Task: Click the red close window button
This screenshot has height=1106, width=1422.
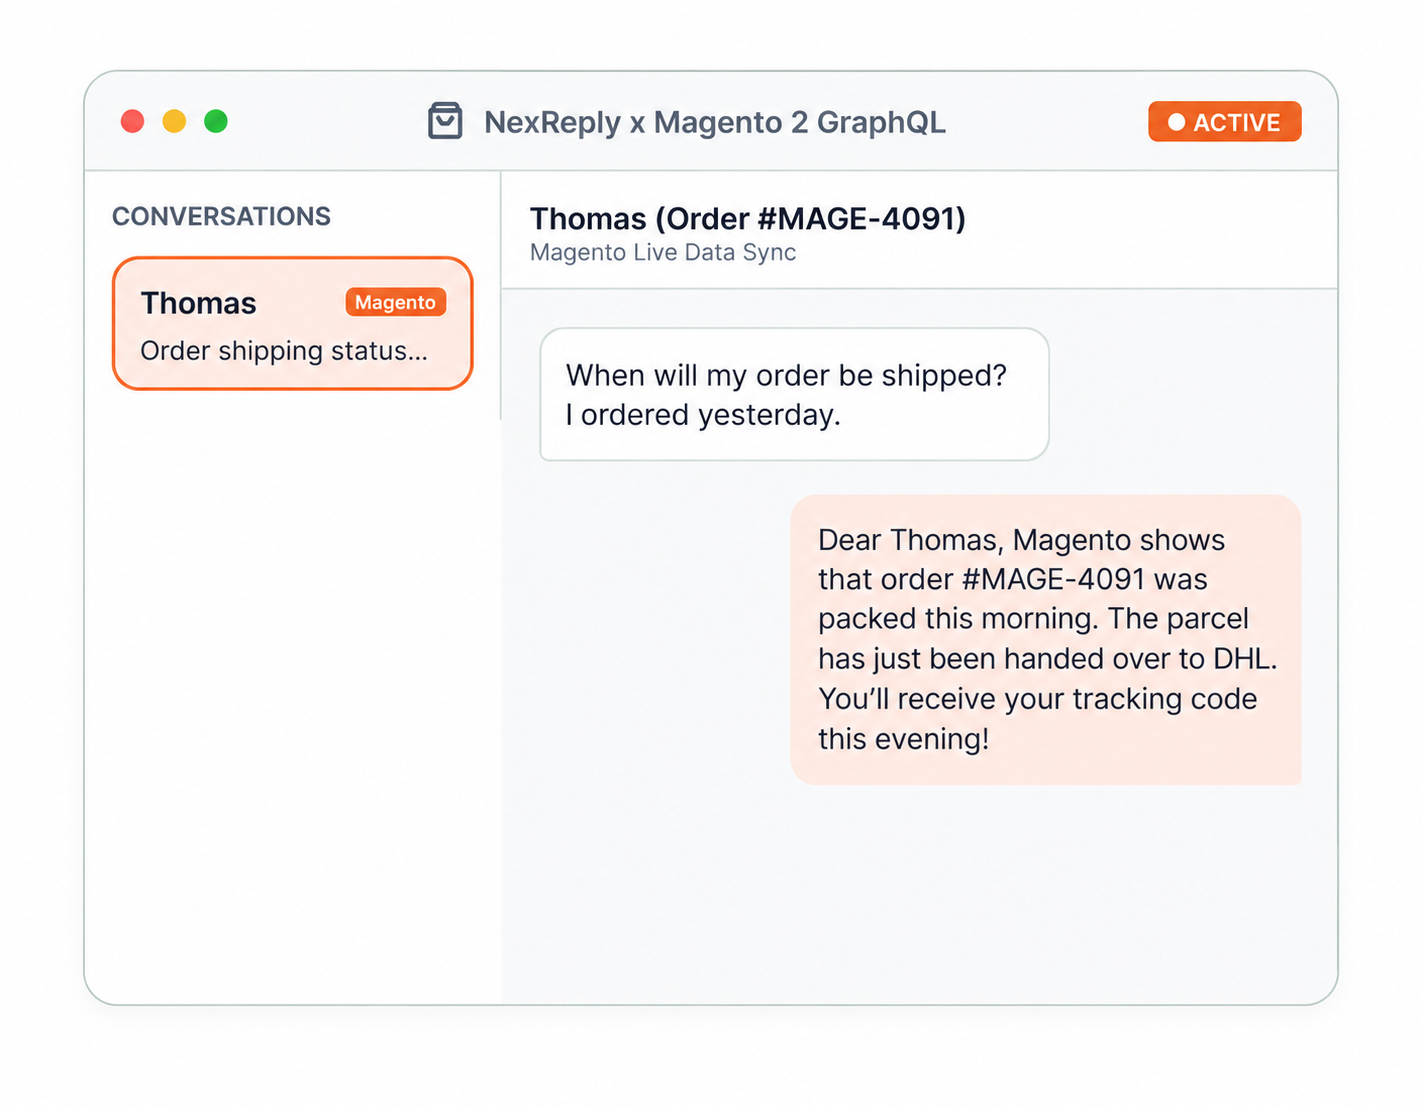Action: pos(132,121)
